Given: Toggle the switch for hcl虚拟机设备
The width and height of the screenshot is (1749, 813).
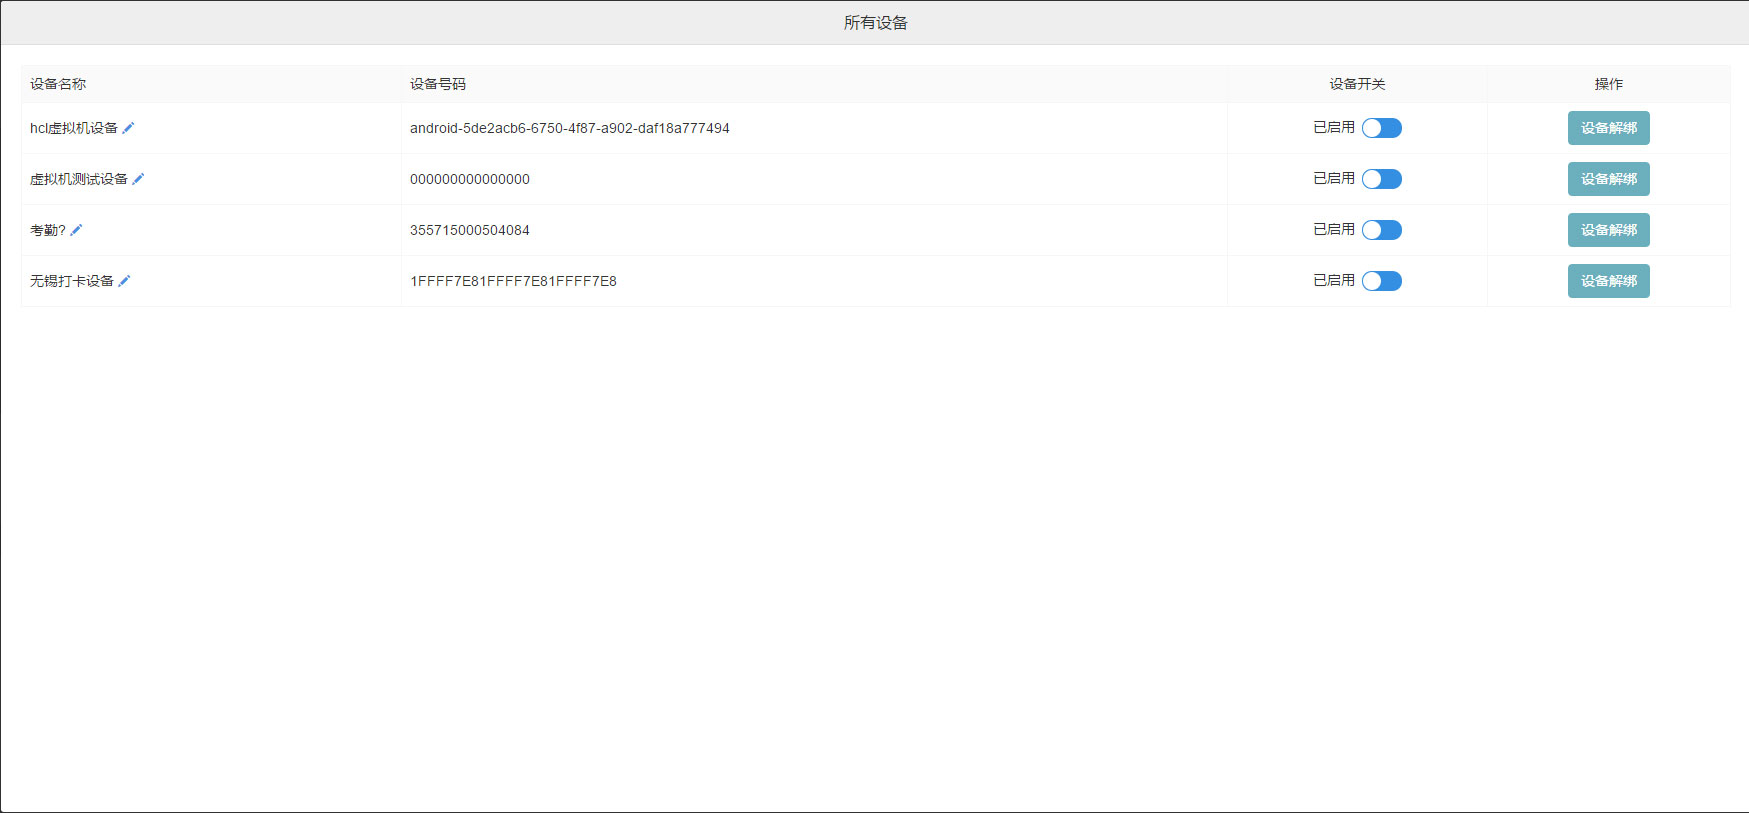Looking at the screenshot, I should pos(1381,128).
